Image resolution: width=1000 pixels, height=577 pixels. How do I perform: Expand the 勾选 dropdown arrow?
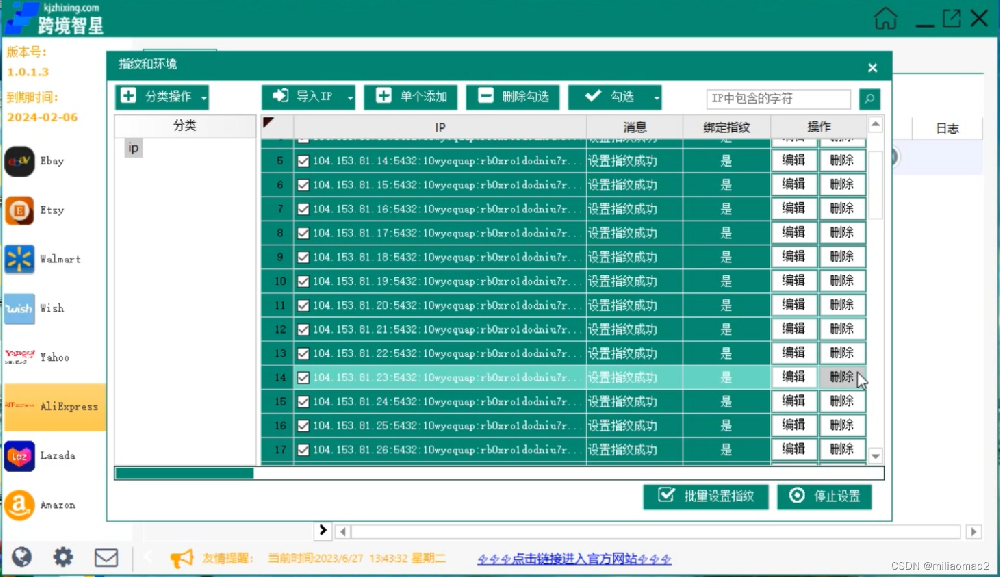click(656, 97)
